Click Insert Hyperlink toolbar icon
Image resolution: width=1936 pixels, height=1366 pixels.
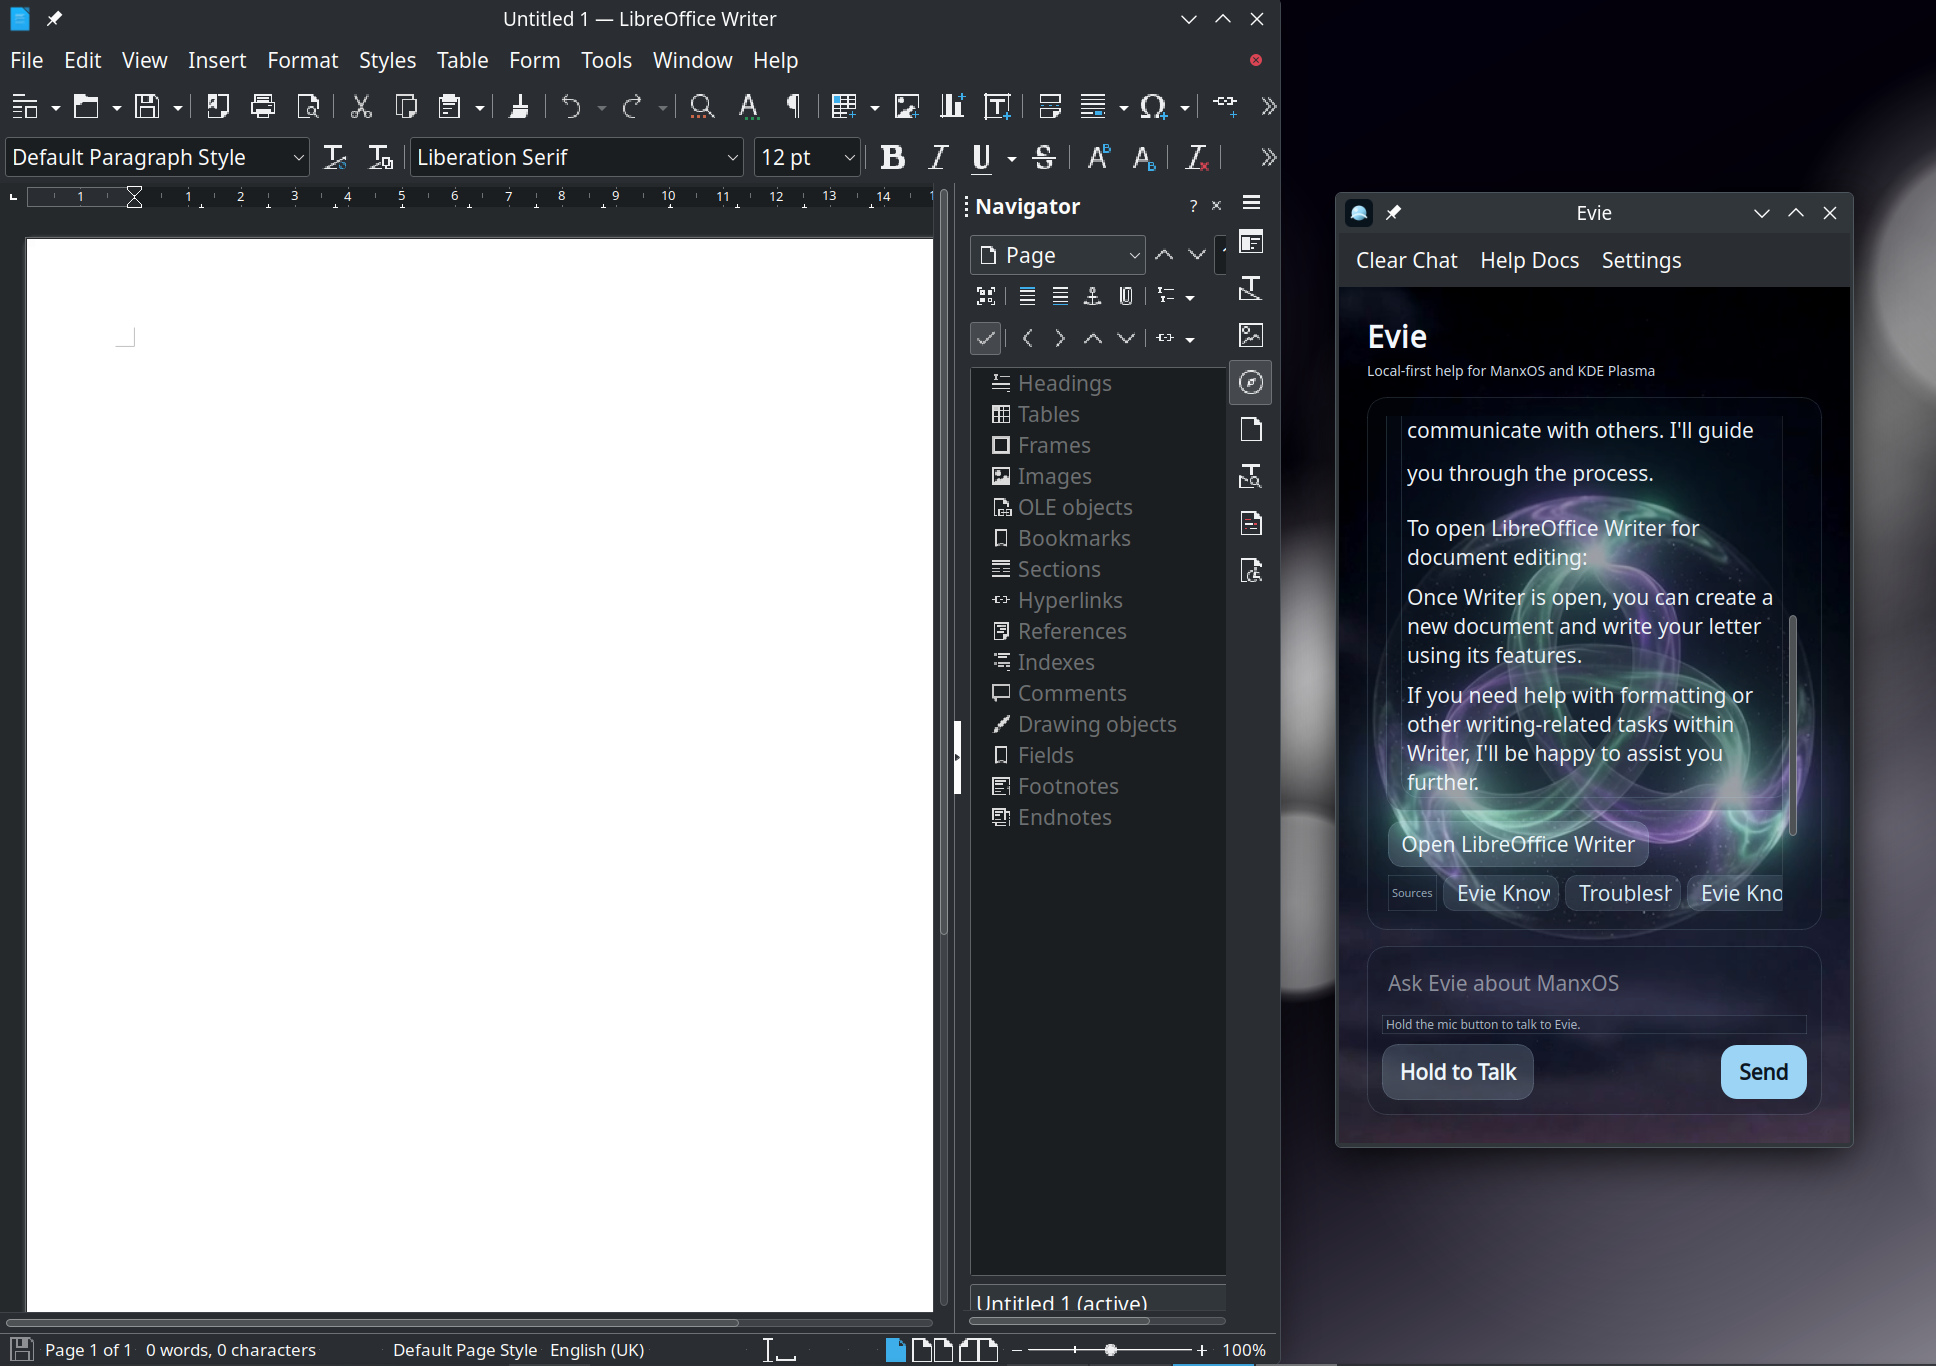[1225, 106]
